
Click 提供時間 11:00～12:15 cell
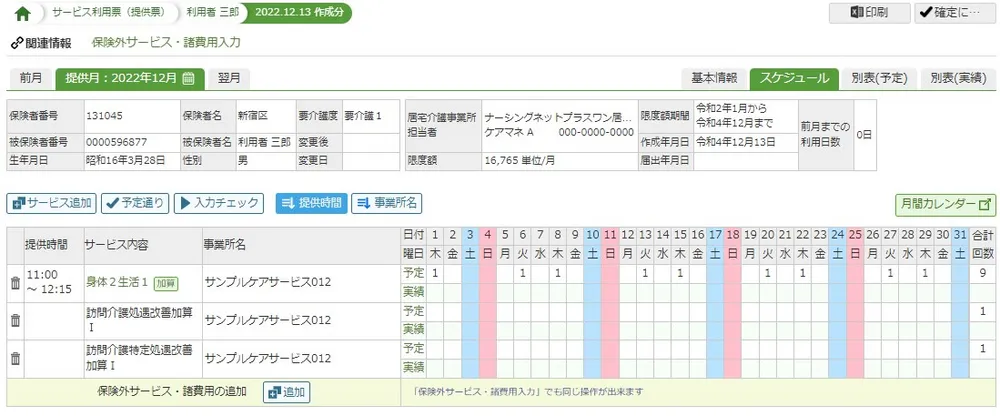click(x=54, y=283)
